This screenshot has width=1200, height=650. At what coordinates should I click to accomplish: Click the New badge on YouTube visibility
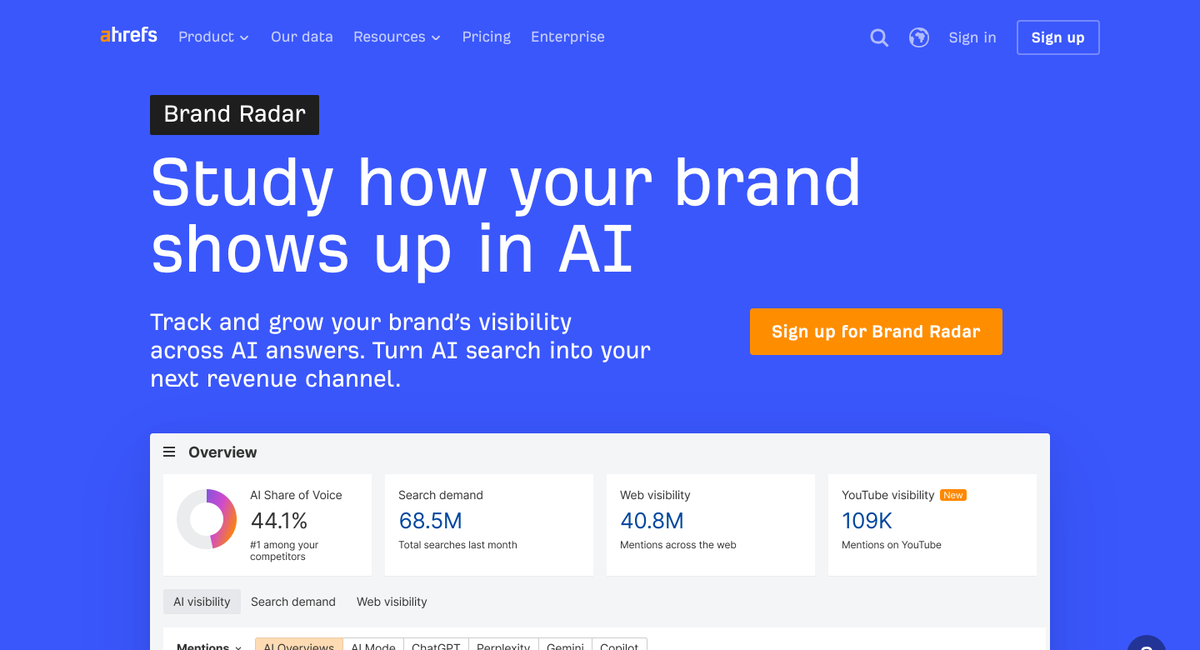pyautogui.click(x=953, y=495)
